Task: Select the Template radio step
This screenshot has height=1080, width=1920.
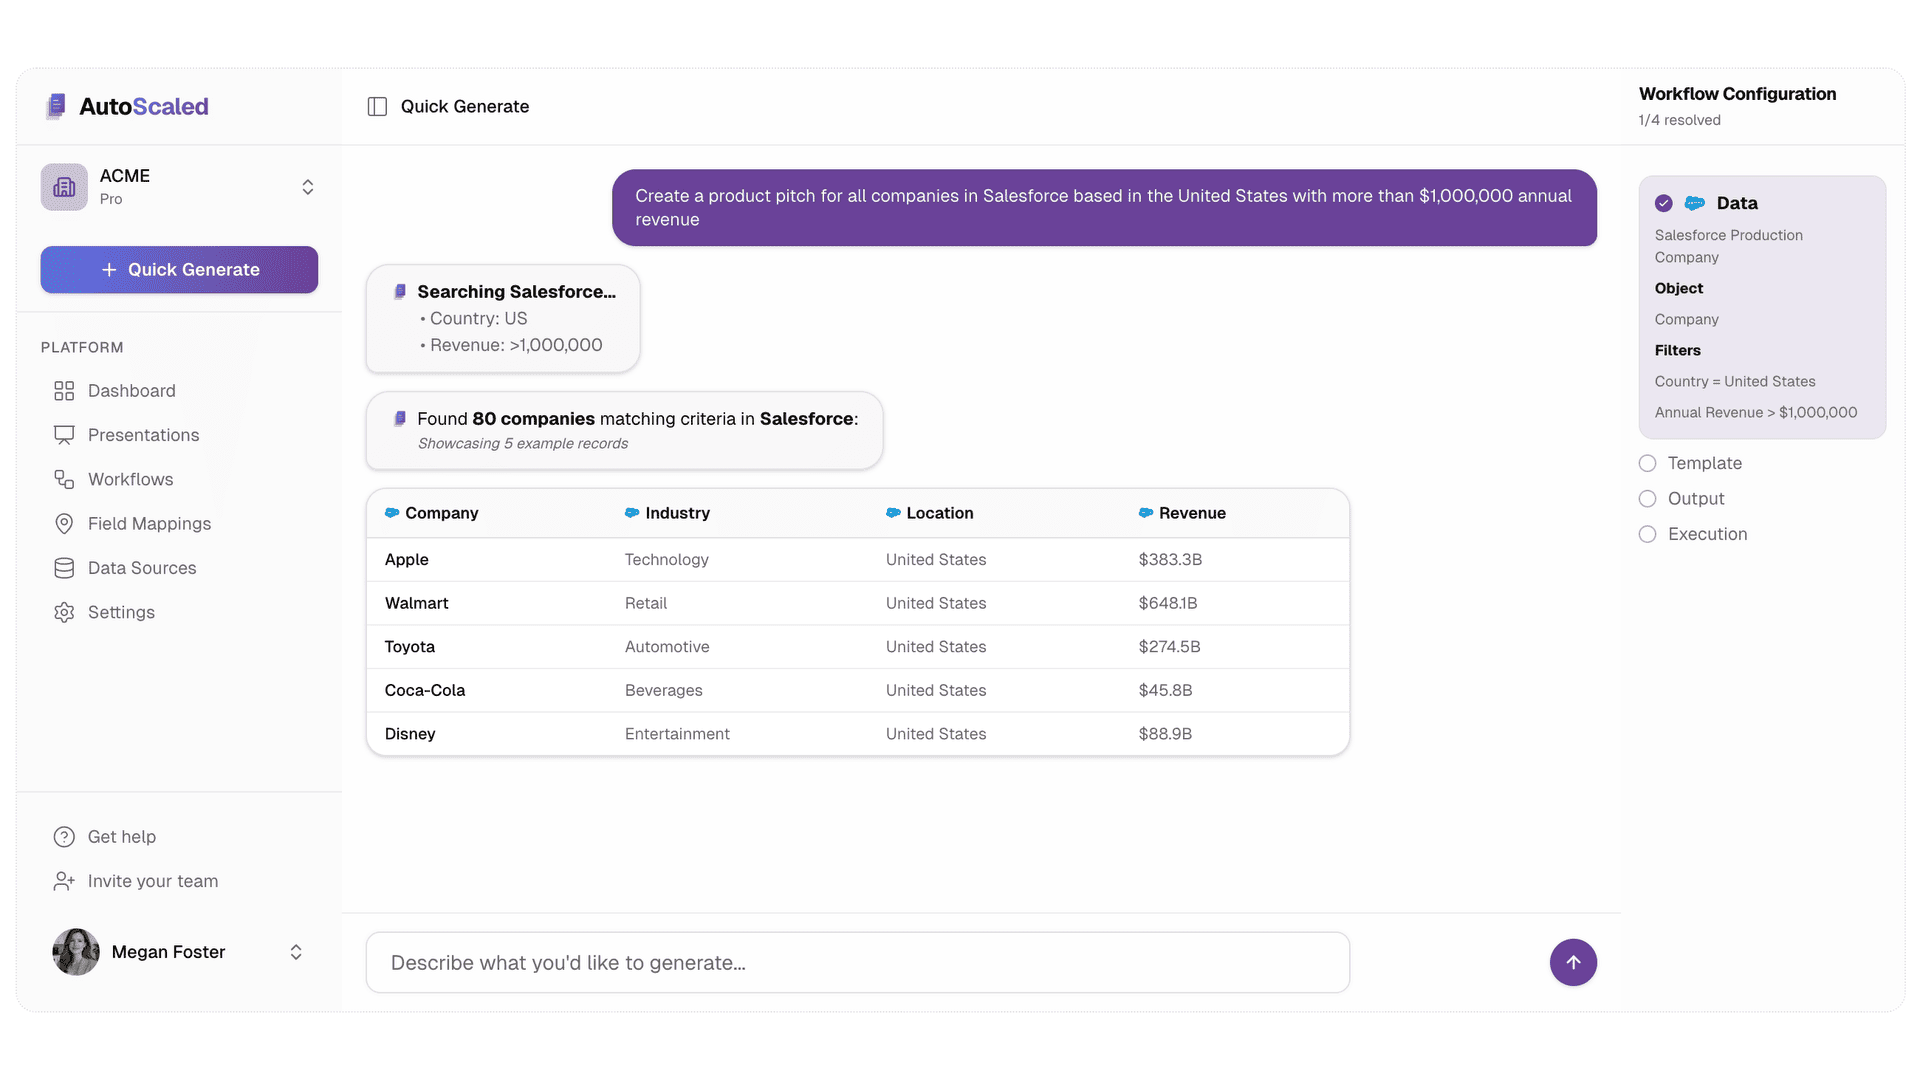Action: tap(1648, 464)
